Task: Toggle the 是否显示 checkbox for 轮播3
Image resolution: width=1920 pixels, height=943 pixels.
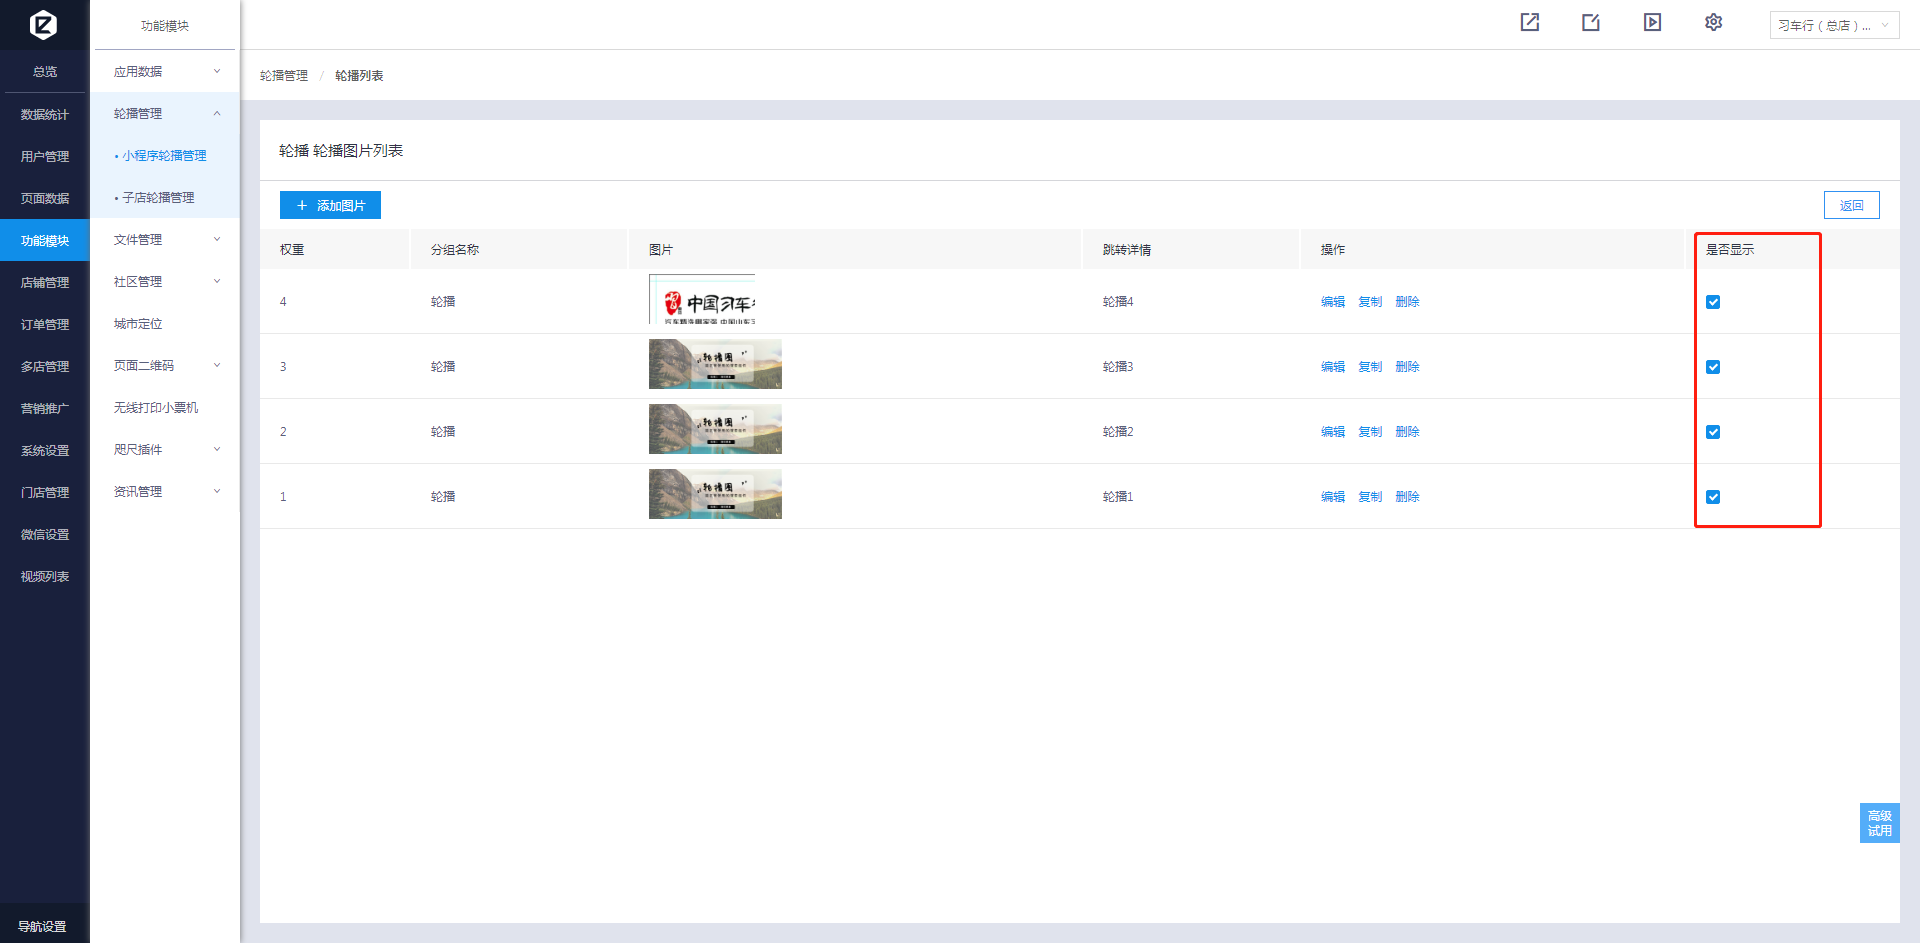Action: tap(1713, 367)
